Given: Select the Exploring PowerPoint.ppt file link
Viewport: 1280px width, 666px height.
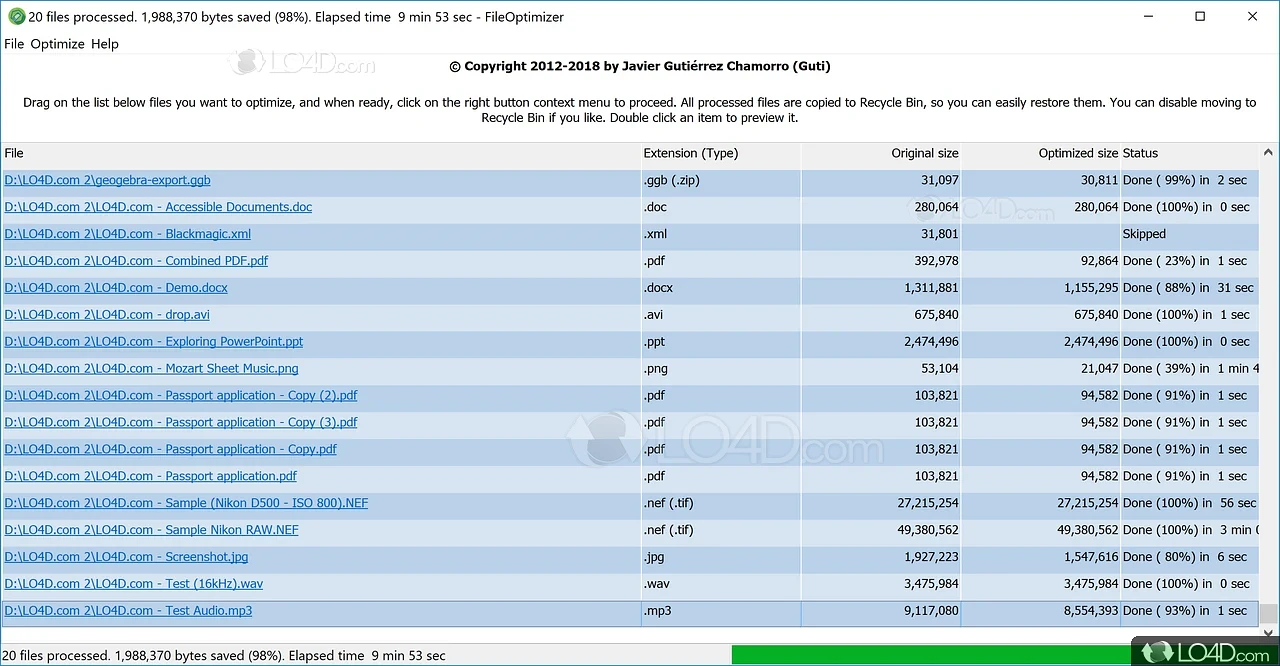Looking at the screenshot, I should tap(154, 342).
